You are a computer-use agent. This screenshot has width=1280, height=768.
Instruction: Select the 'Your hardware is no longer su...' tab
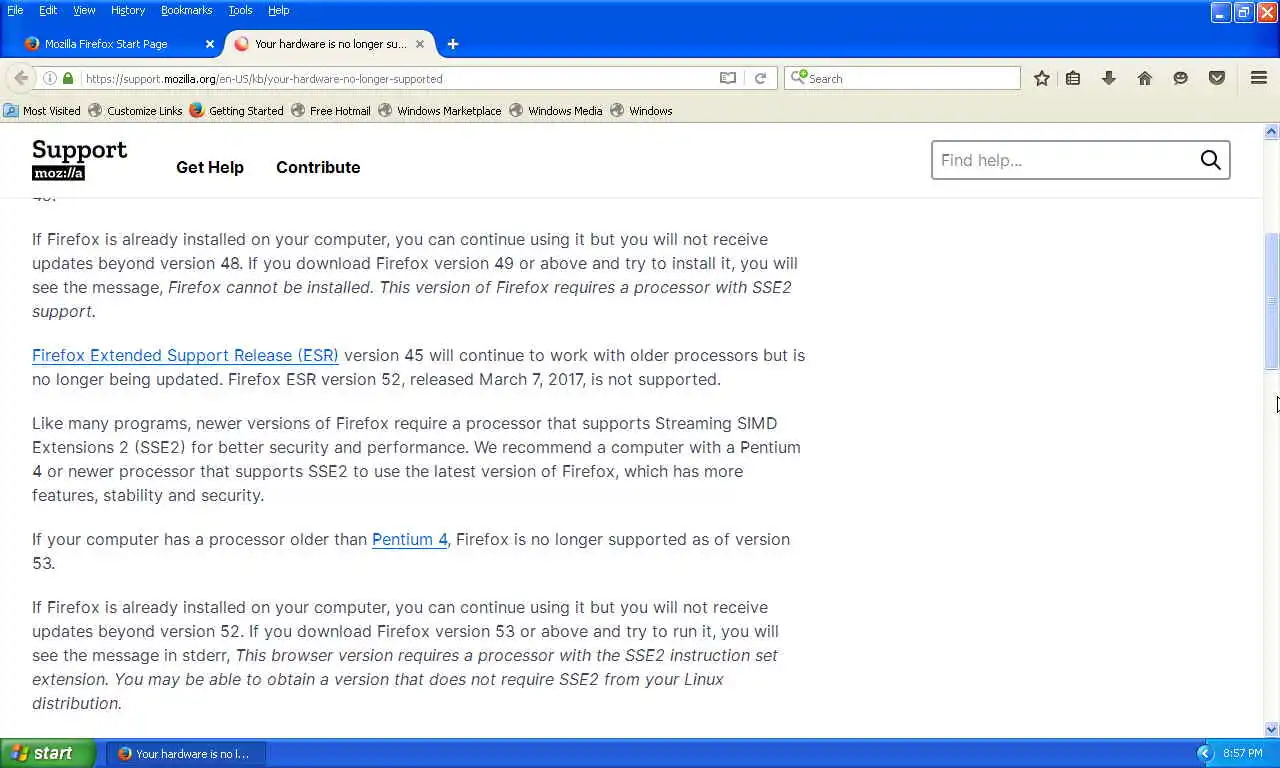(330, 44)
